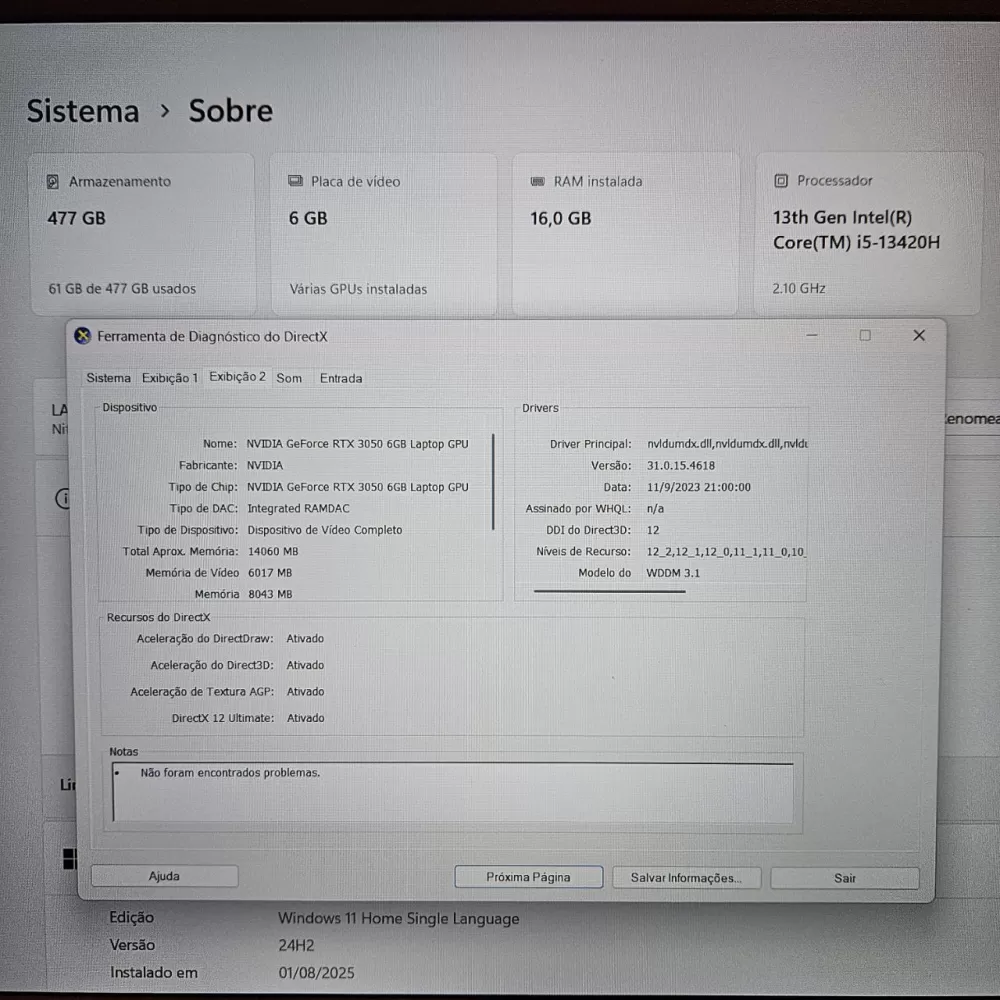This screenshot has height=1000, width=1000.
Task: Click the Fabricante value NVIDIA
Action: point(265,466)
